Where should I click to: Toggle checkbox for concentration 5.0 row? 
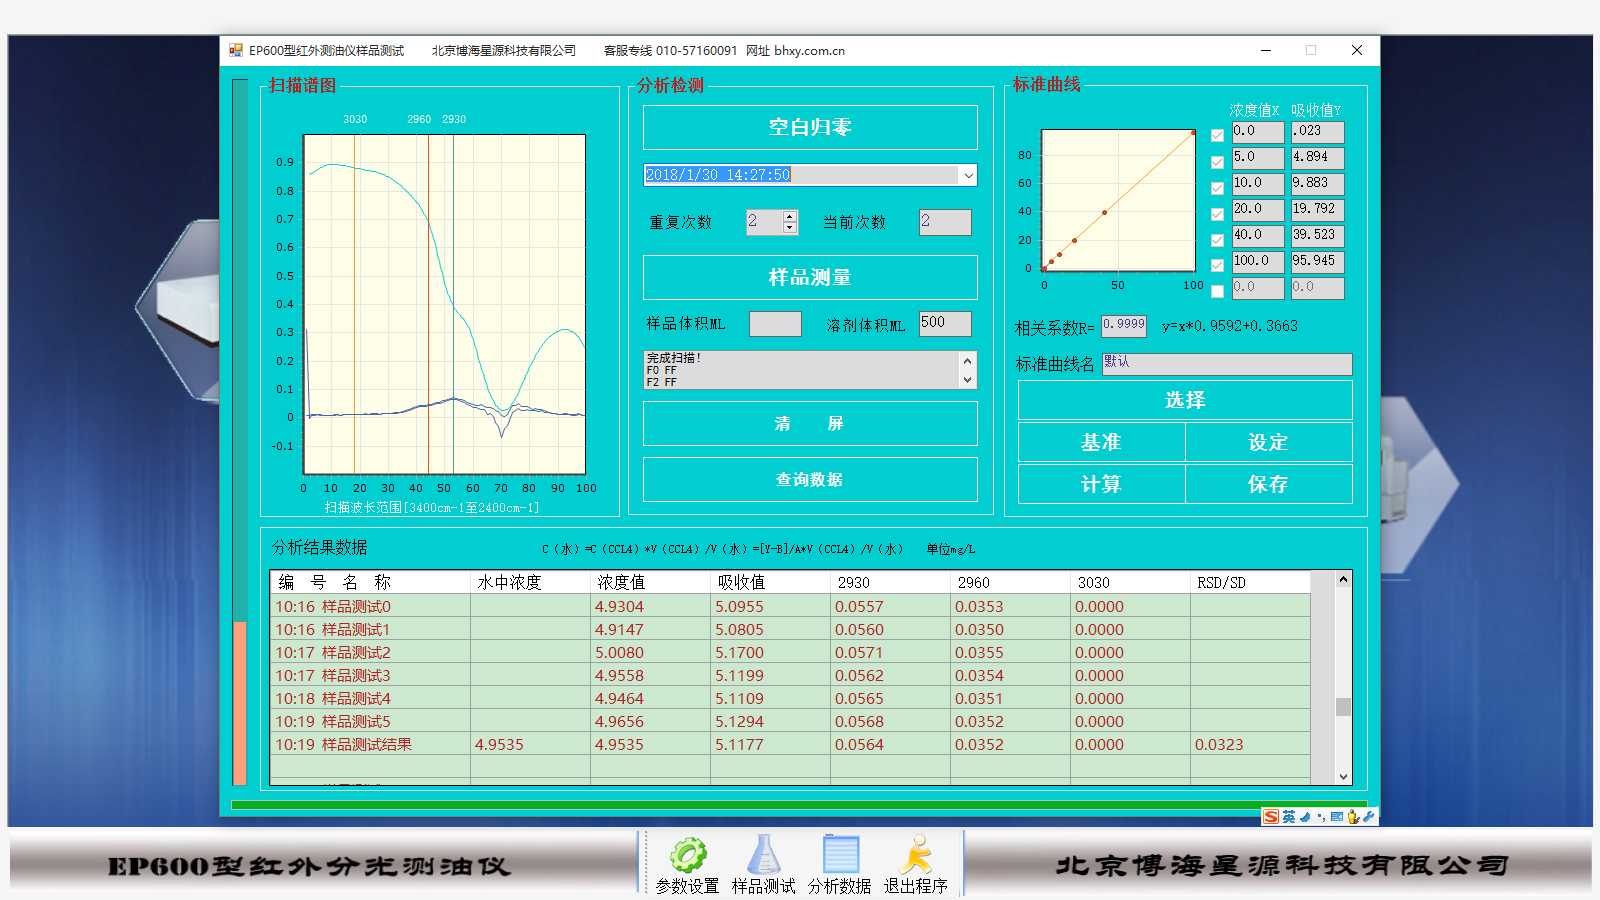(x=1217, y=162)
